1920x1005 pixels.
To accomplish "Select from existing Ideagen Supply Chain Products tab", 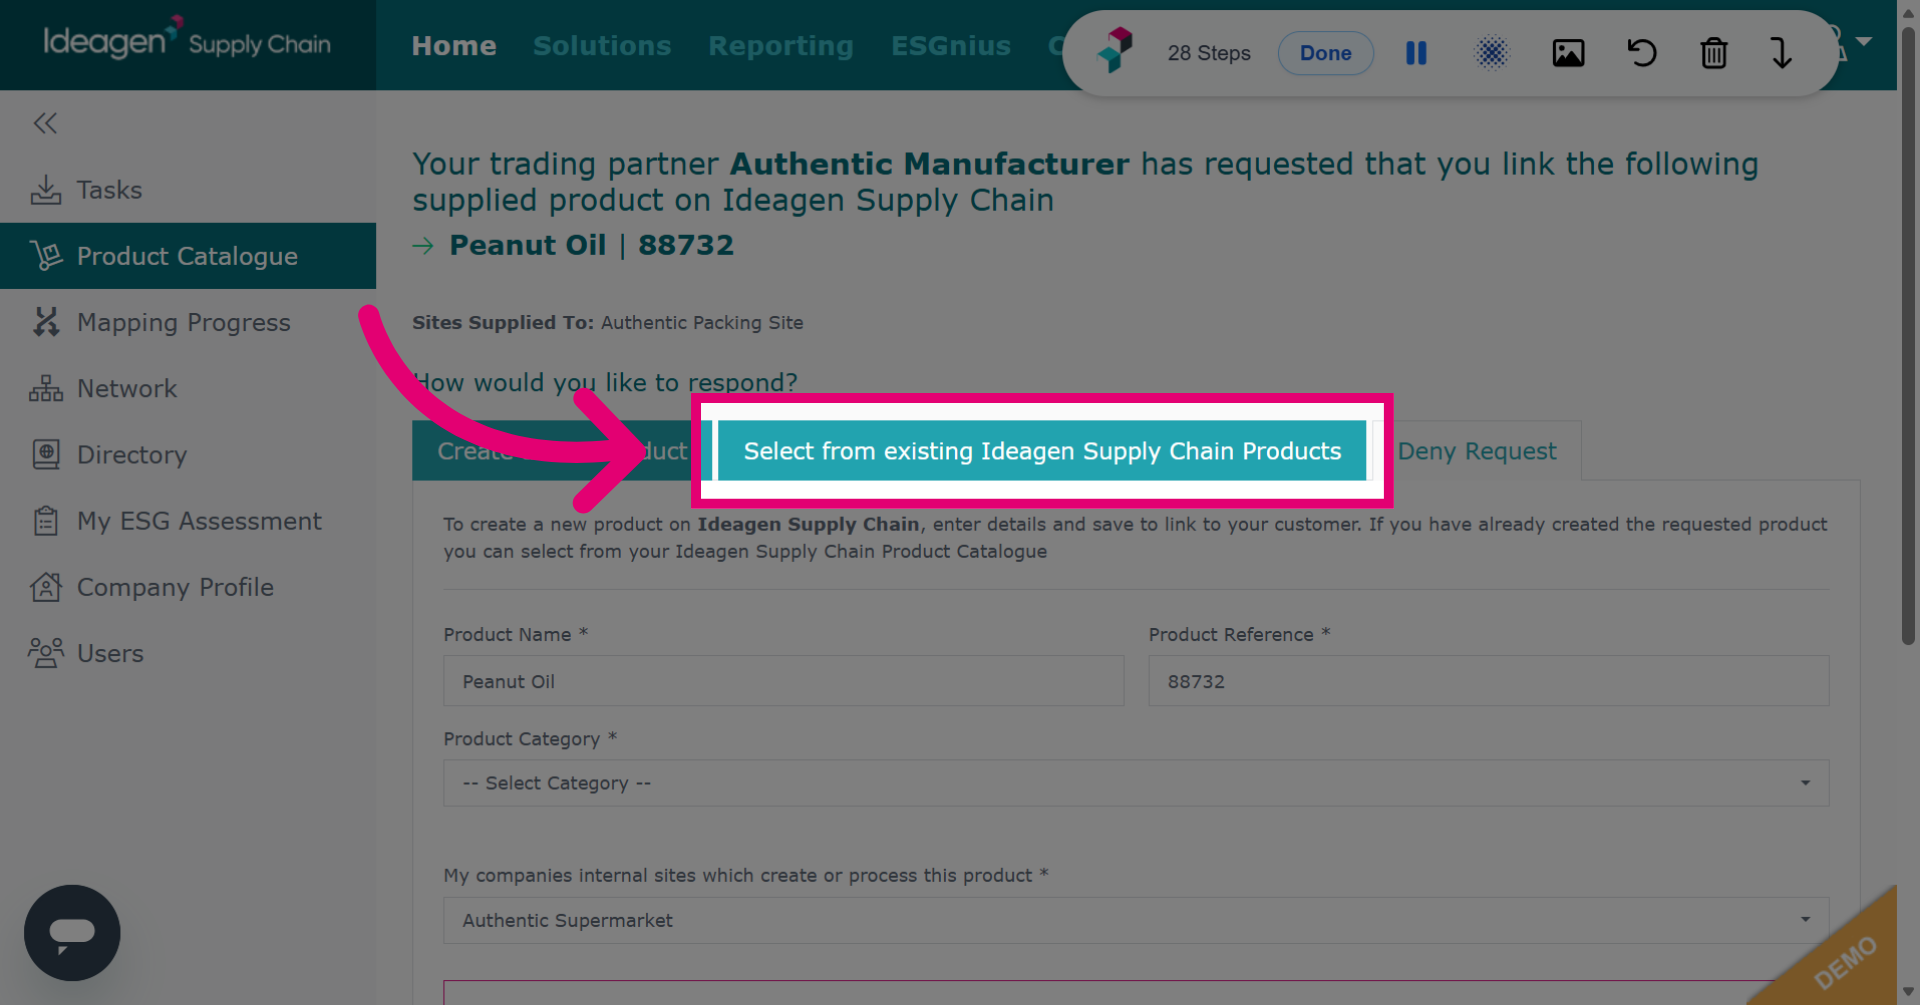I will 1042,451.
